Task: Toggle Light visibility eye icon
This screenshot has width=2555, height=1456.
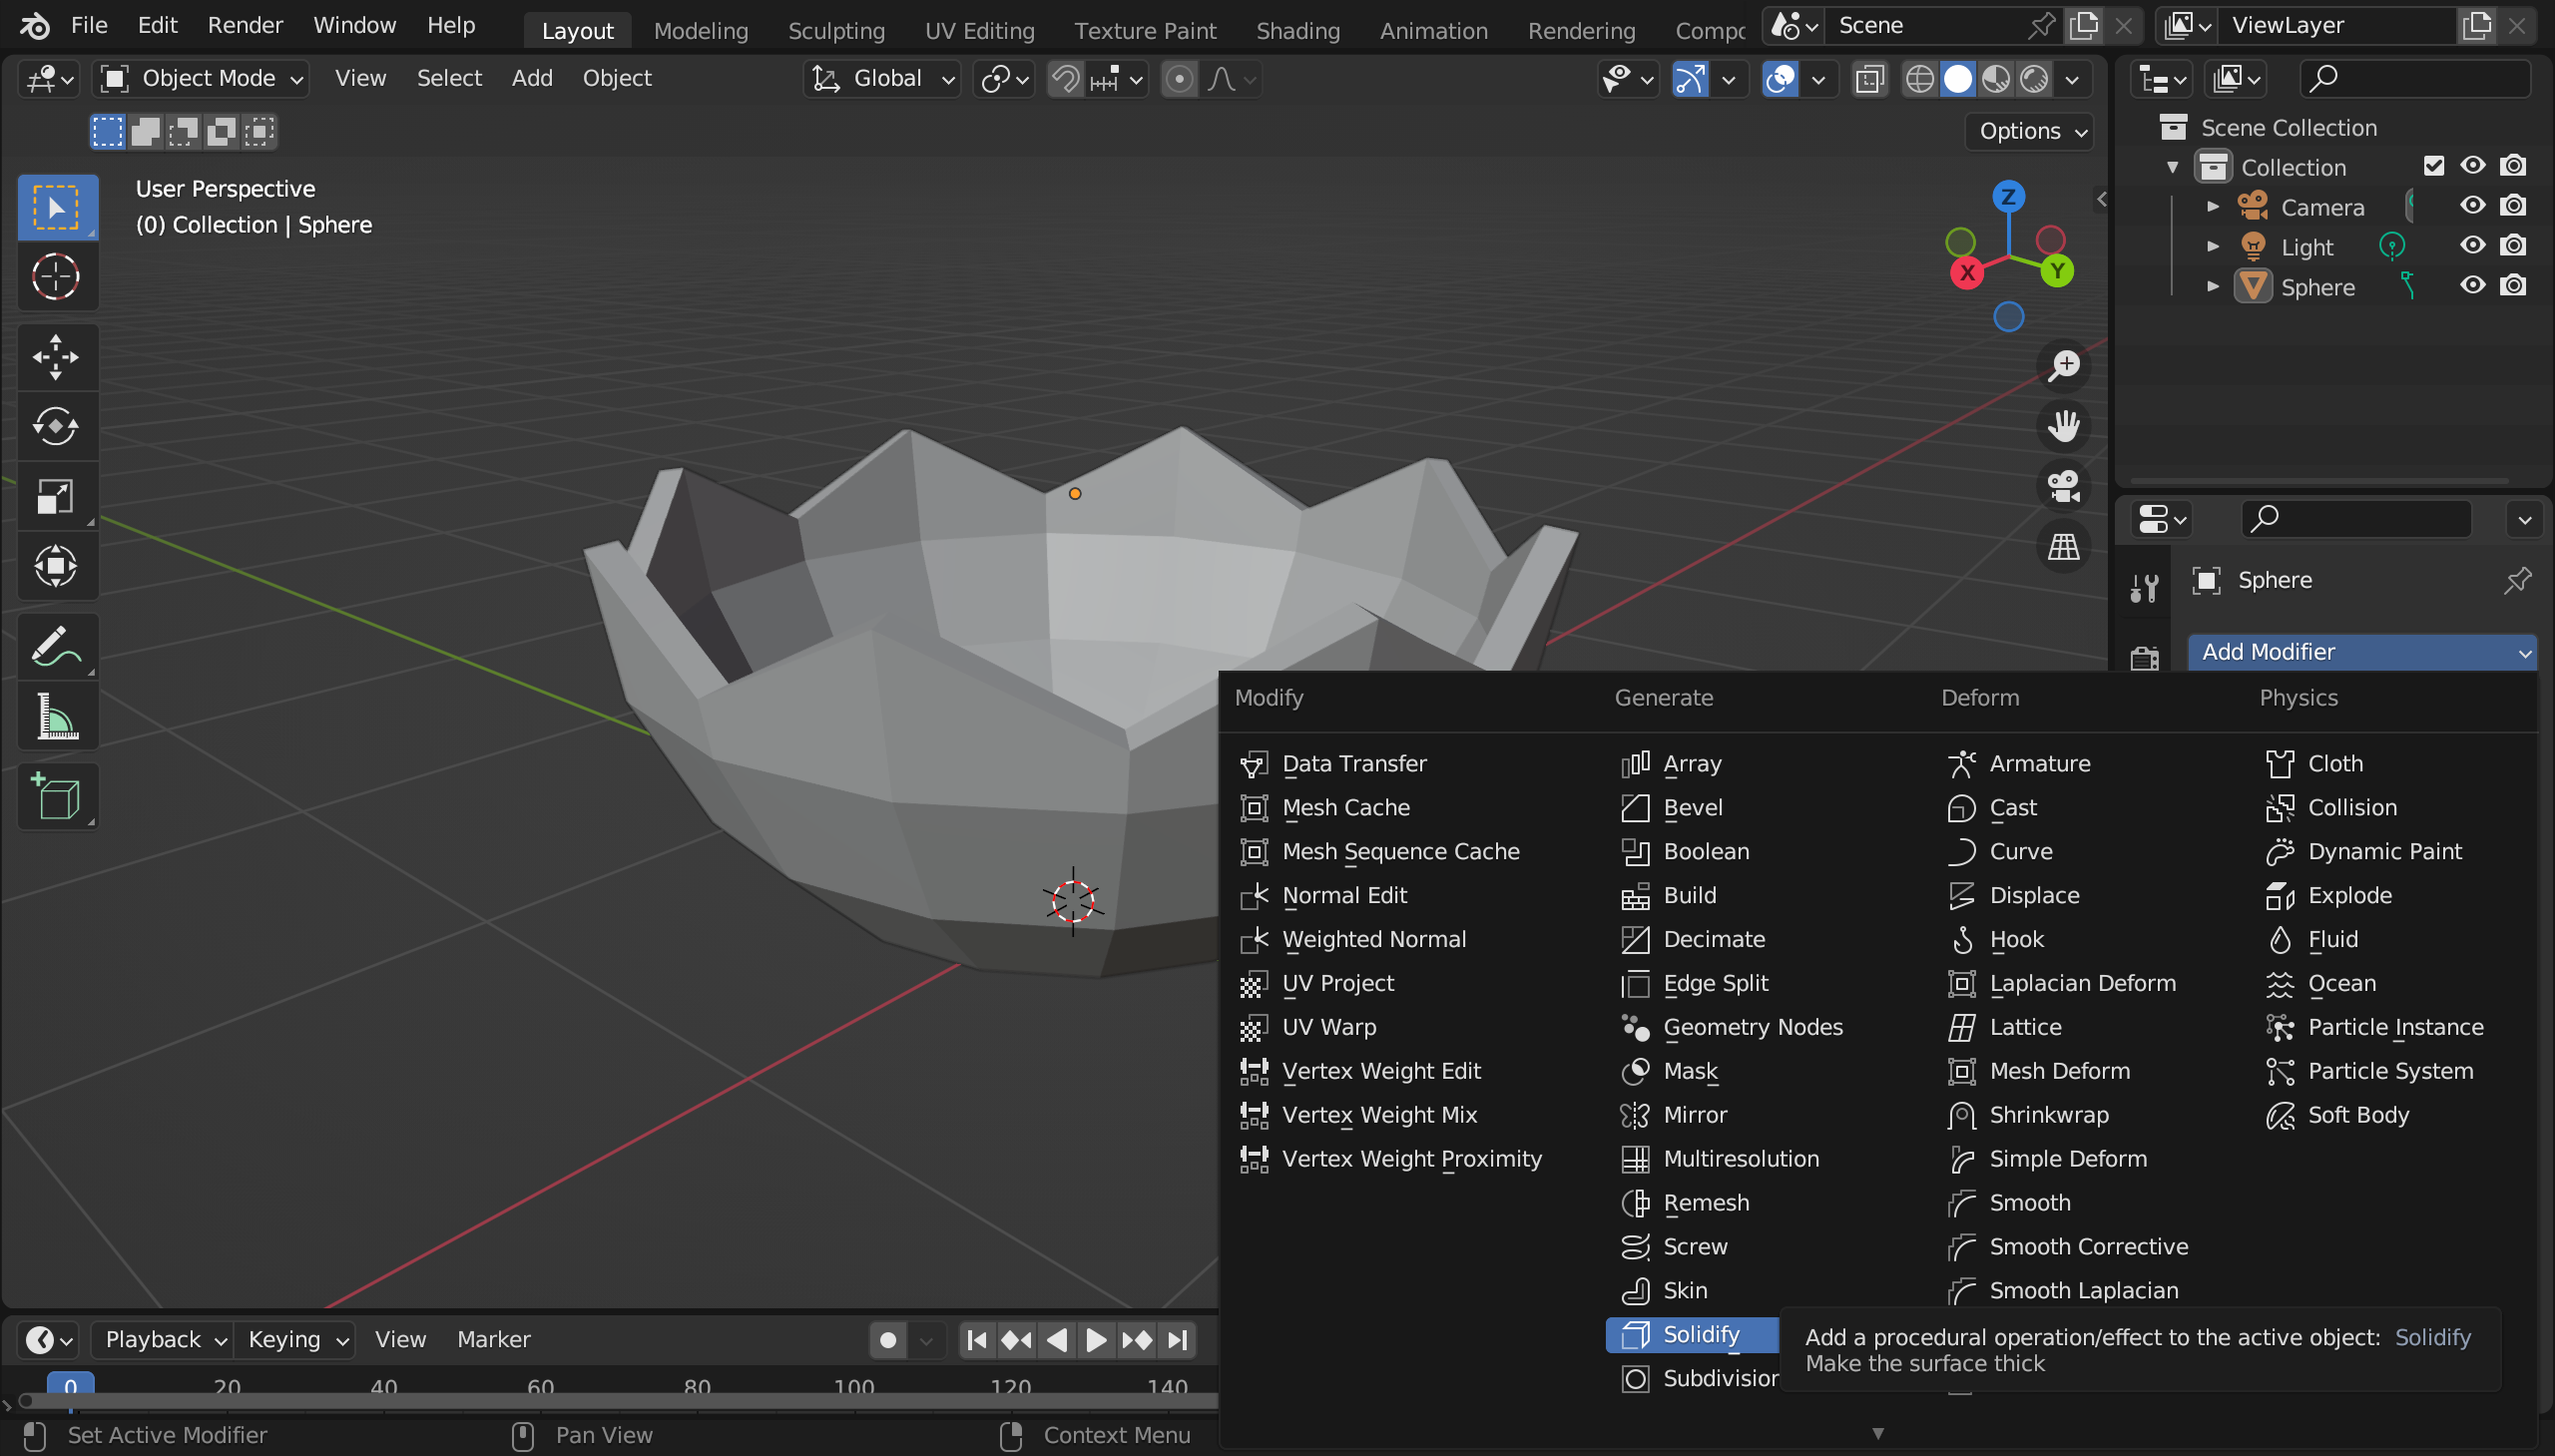Action: coord(2472,246)
